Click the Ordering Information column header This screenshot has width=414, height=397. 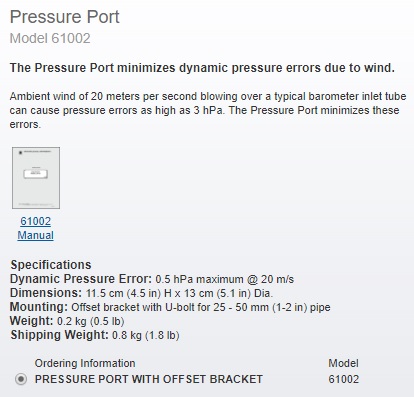(85, 363)
